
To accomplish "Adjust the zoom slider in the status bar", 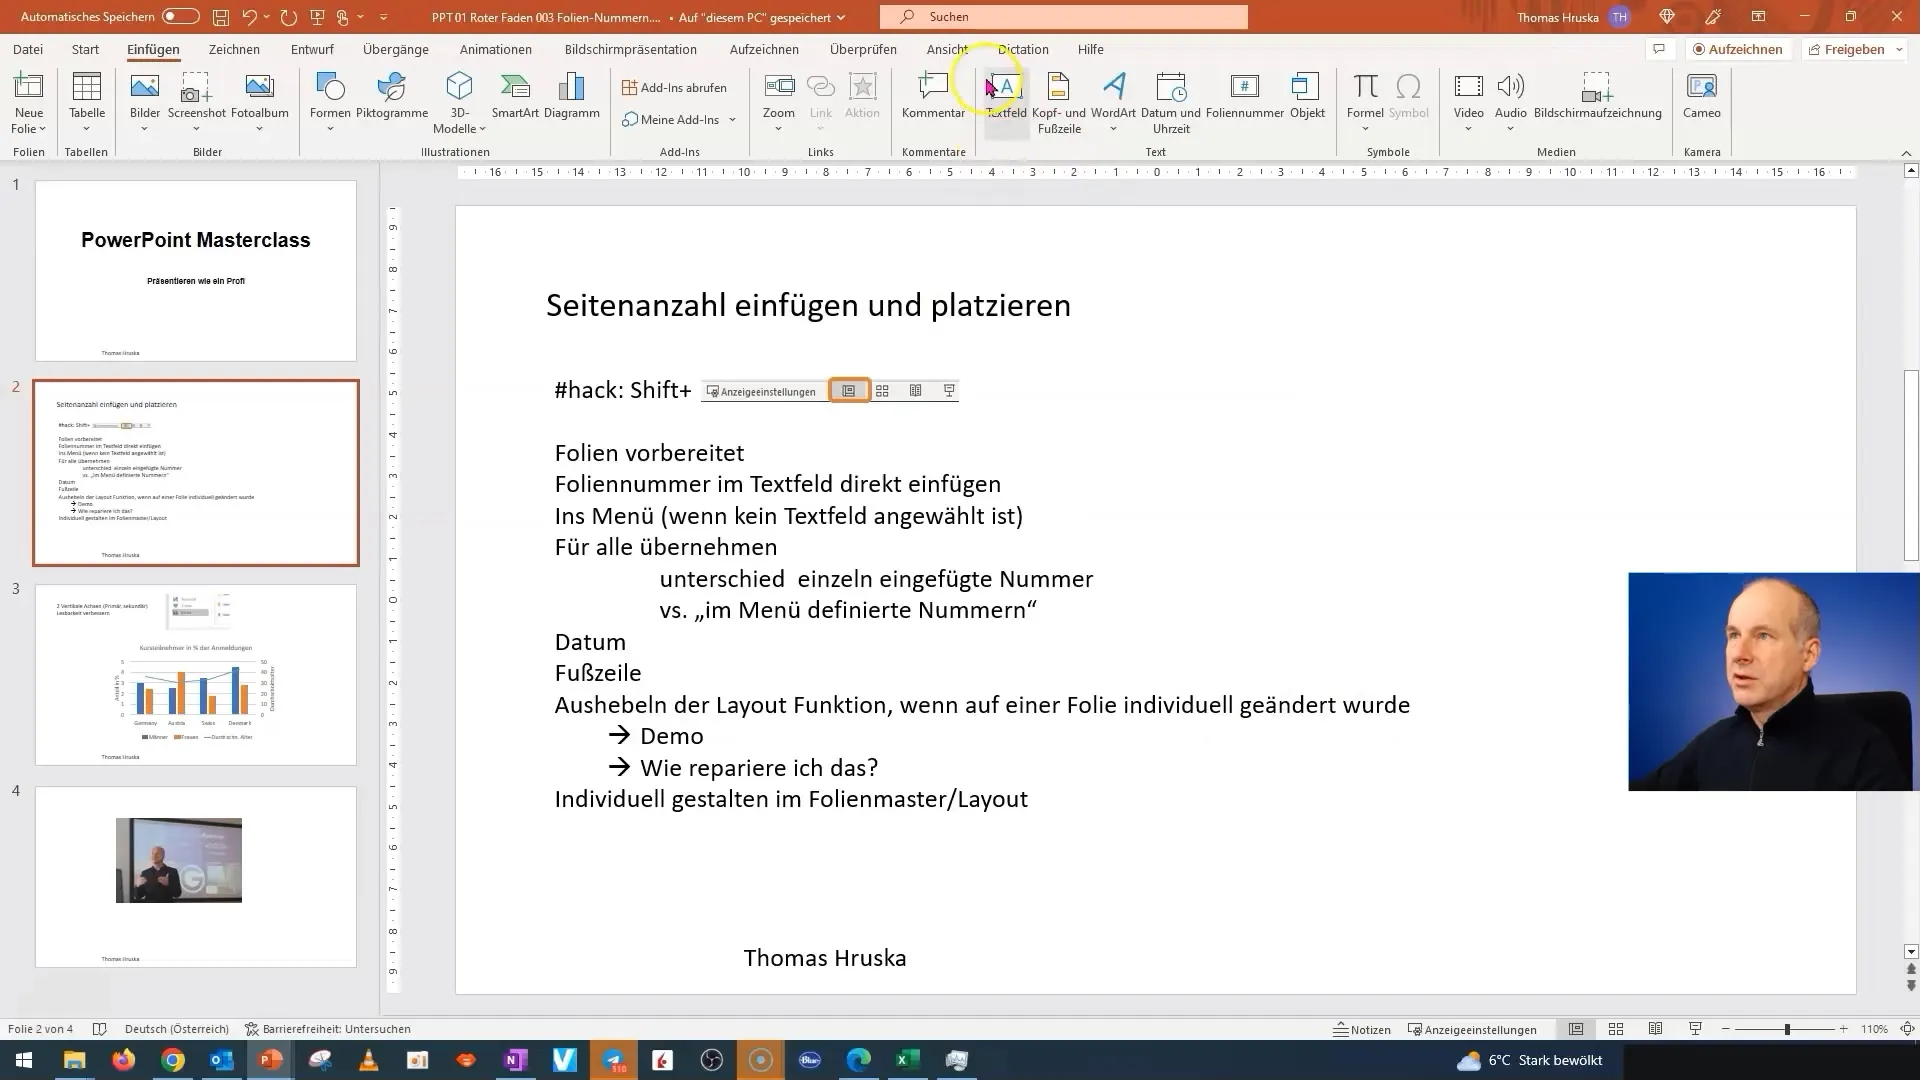I will (x=1786, y=1029).
